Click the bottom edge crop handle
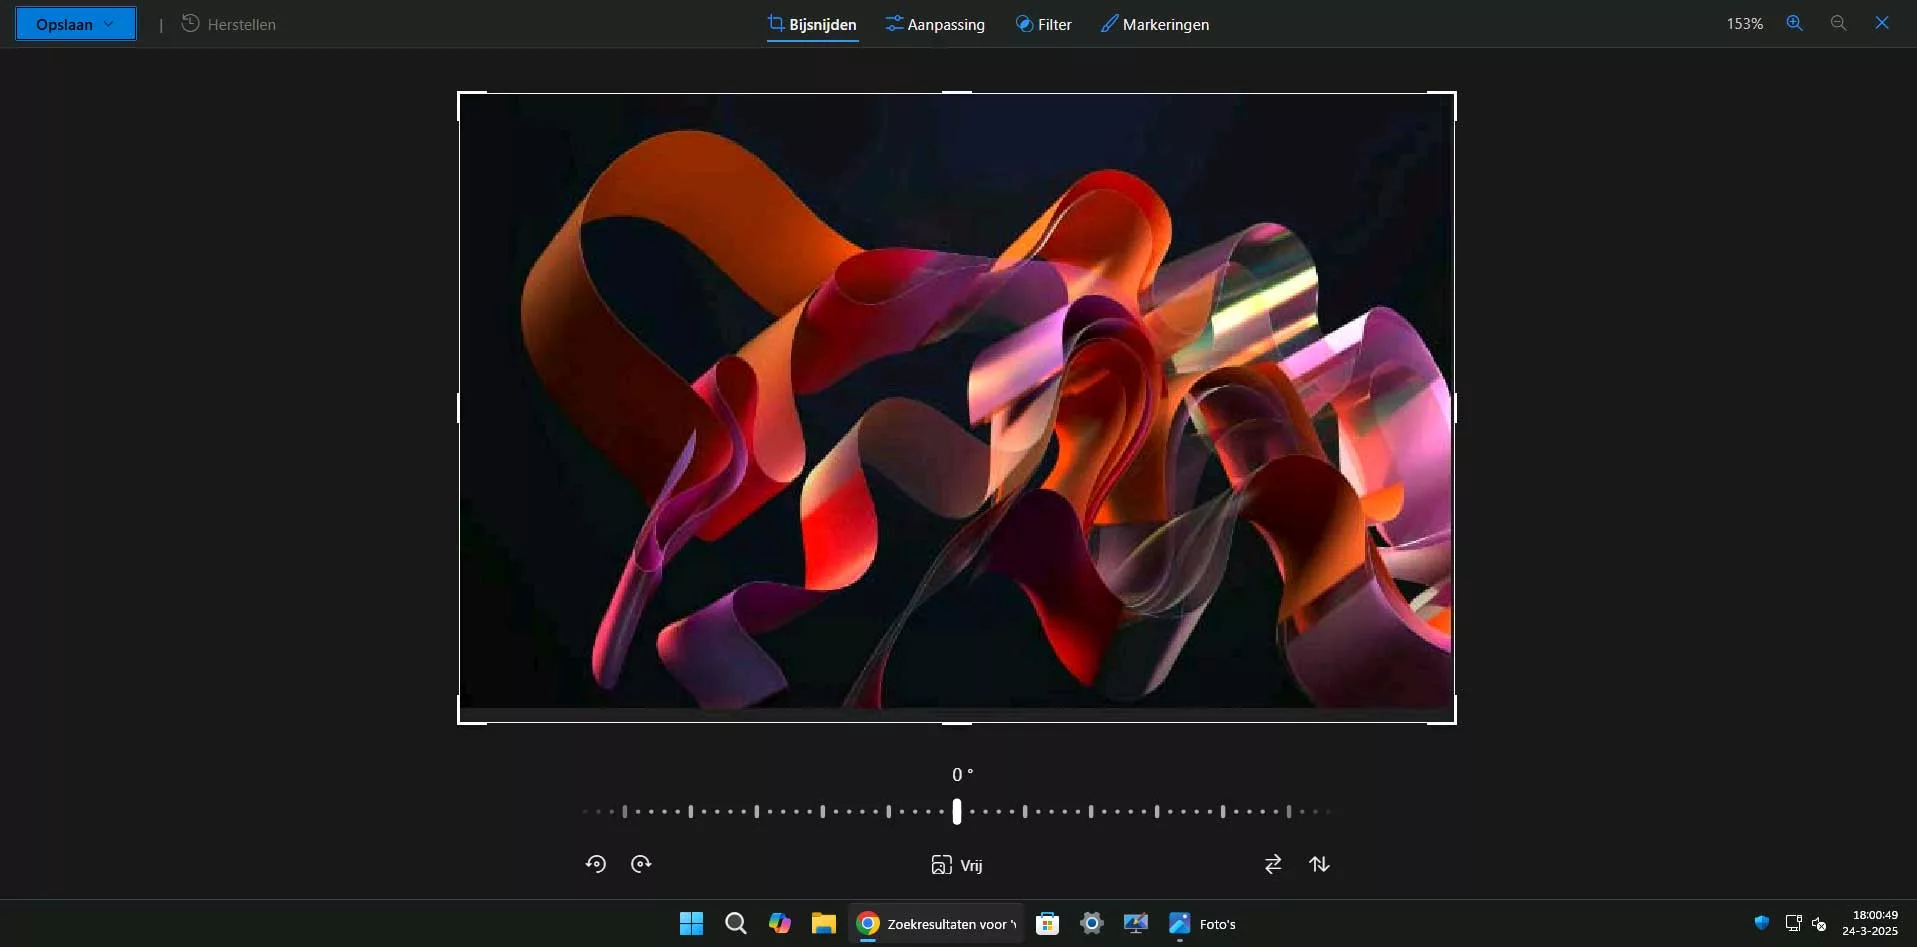Screen dimensions: 1917x947 957,722
